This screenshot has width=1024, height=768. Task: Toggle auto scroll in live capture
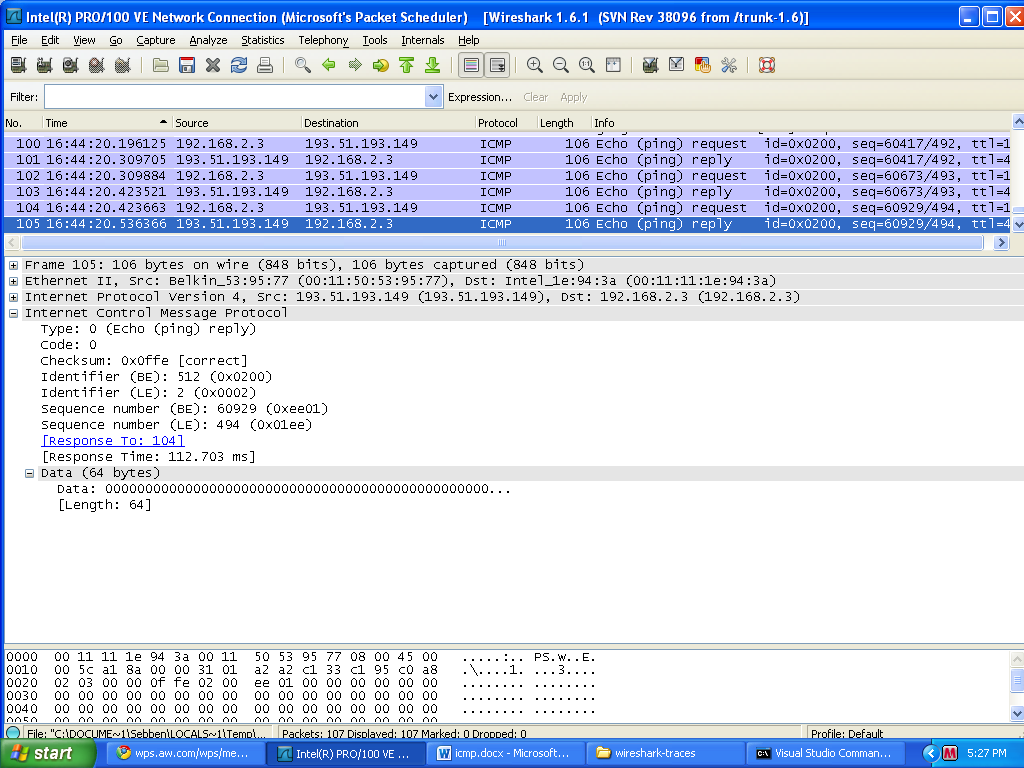(497, 65)
